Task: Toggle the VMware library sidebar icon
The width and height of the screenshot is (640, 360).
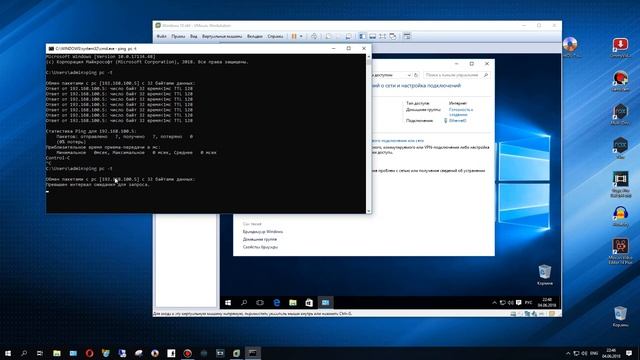Action: tap(362, 36)
